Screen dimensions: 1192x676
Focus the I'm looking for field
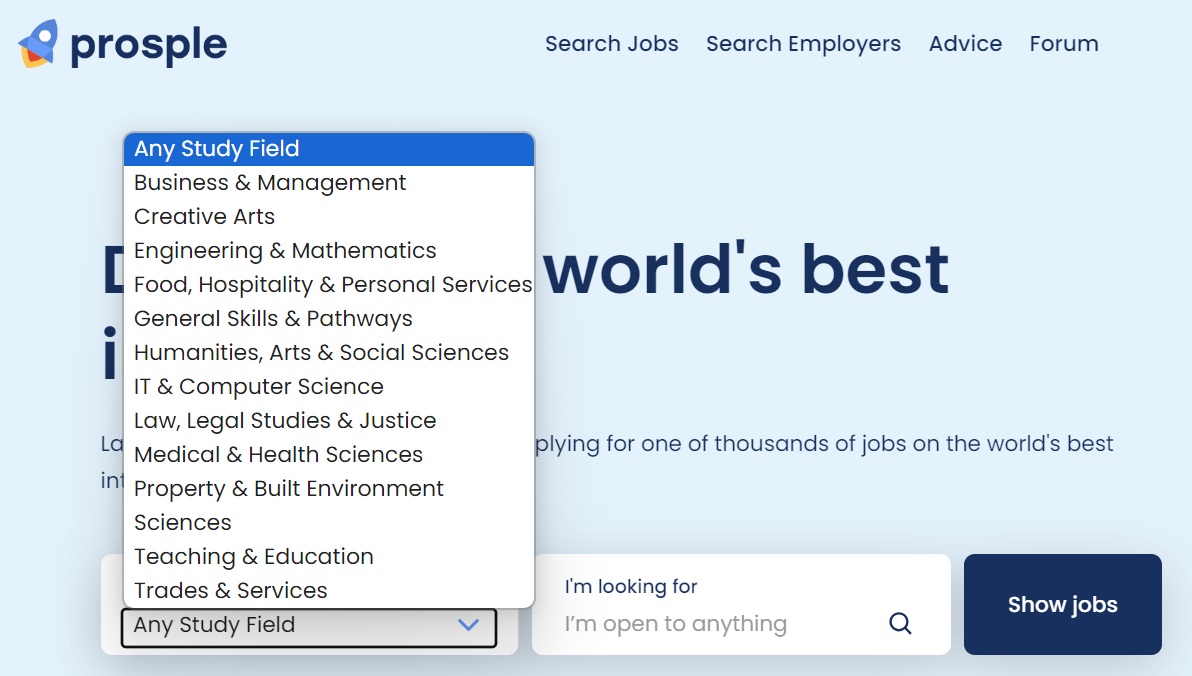point(722,624)
